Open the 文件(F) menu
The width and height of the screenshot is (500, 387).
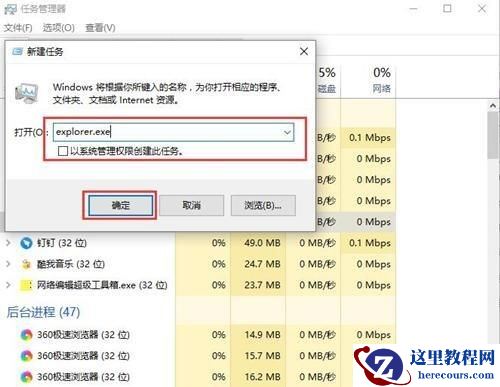click(18, 28)
